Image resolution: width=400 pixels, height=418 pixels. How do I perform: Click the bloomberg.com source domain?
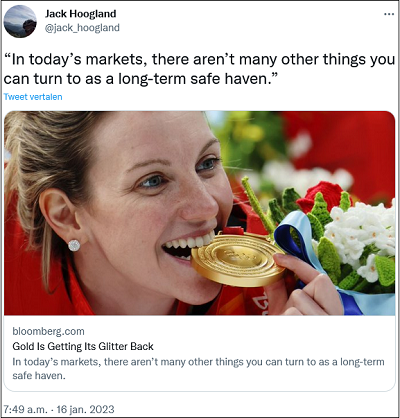click(48, 331)
